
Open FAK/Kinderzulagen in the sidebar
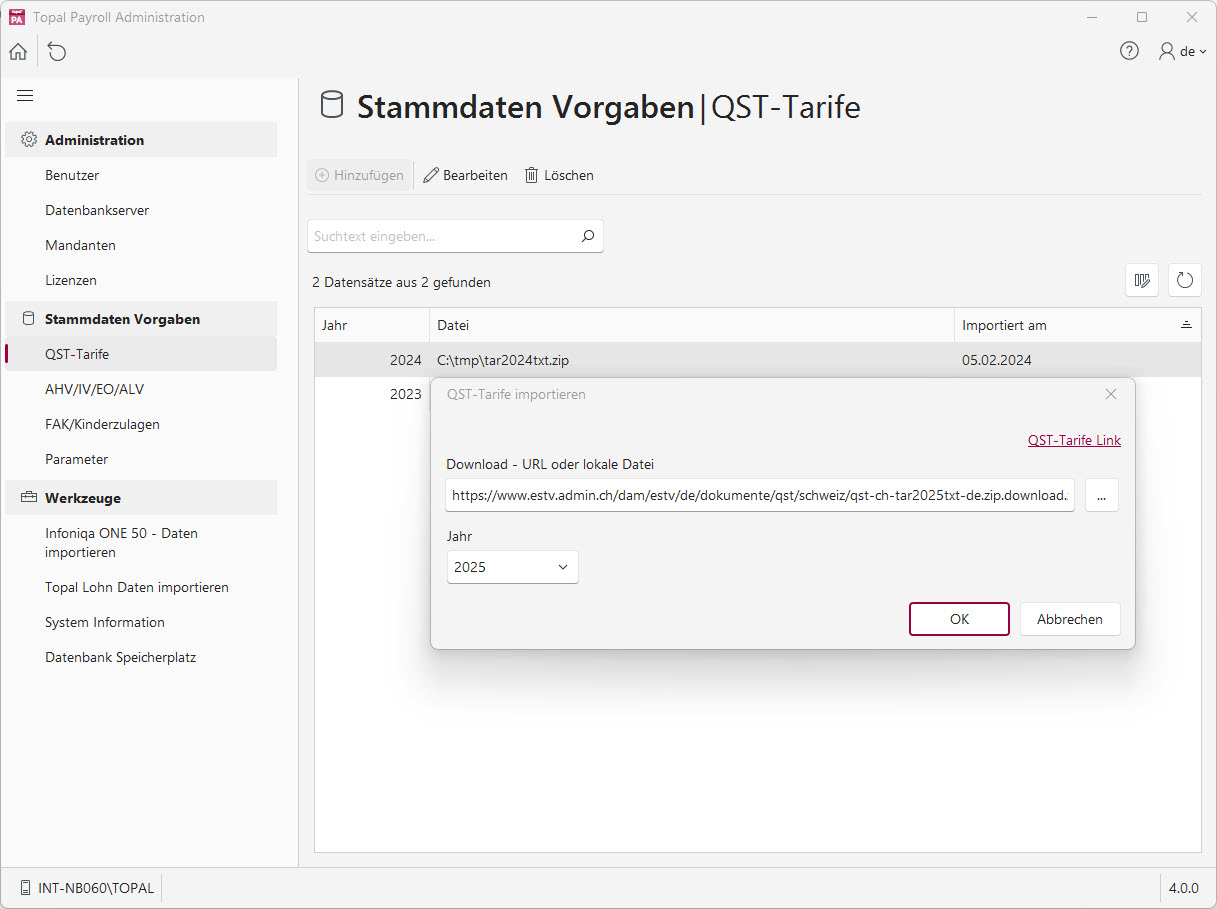point(102,424)
